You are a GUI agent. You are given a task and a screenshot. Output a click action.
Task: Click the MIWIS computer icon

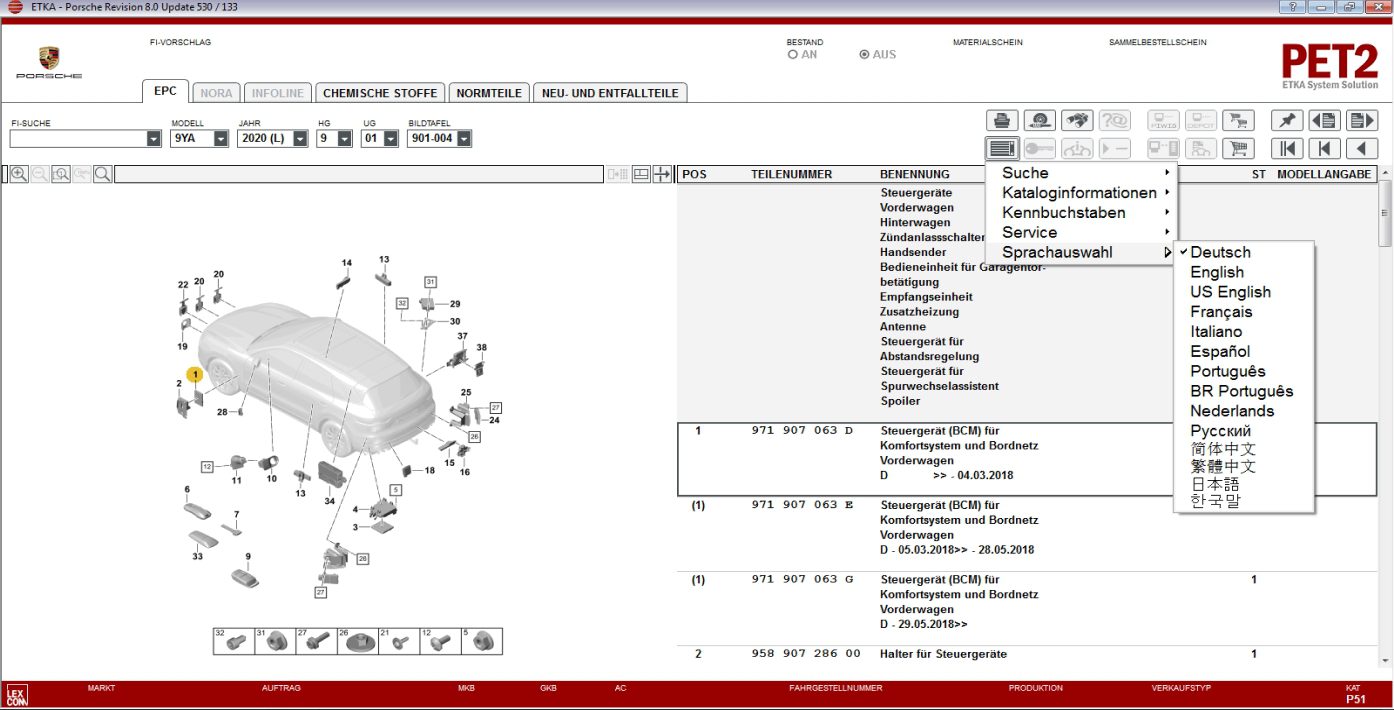pyautogui.click(x=1164, y=121)
